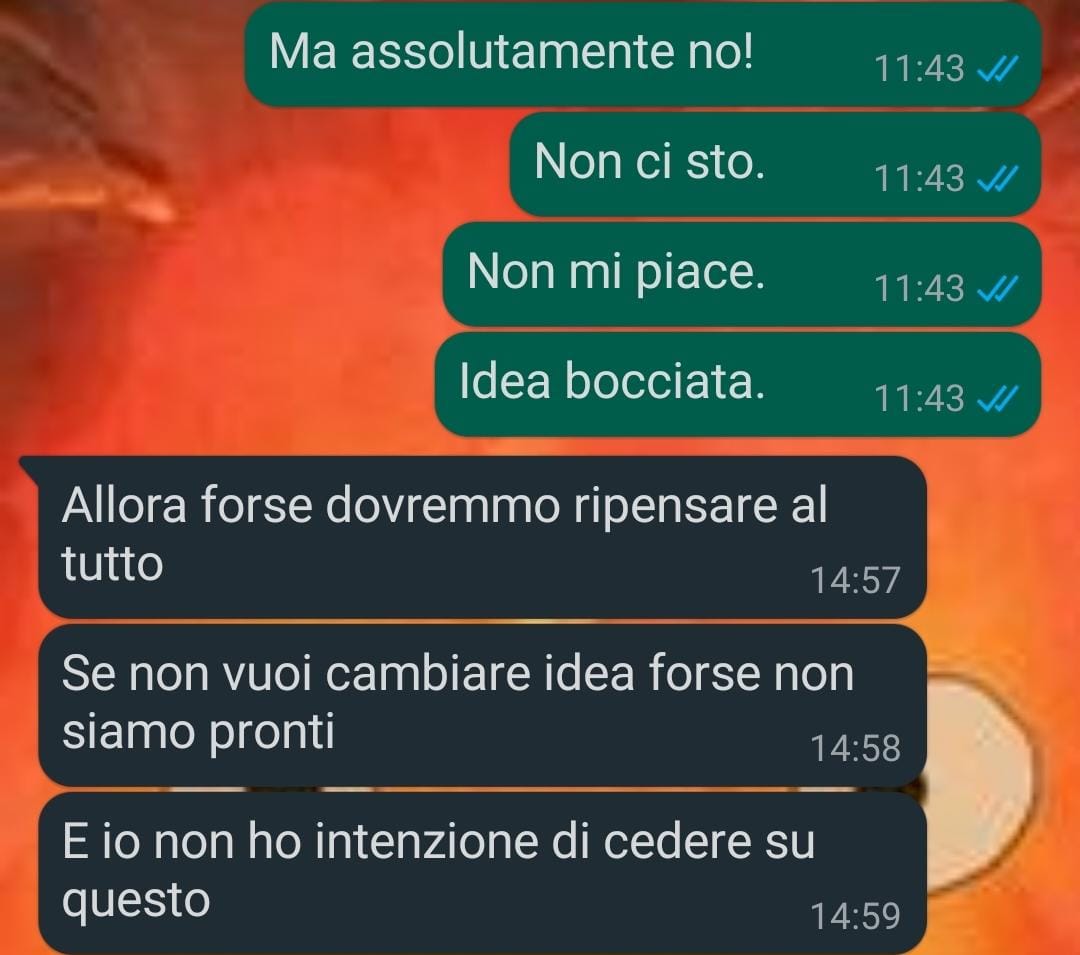Click read checkmarks on 'Ma assolutamente no!'
Screen dimensions: 1080x955
pos(997,69)
